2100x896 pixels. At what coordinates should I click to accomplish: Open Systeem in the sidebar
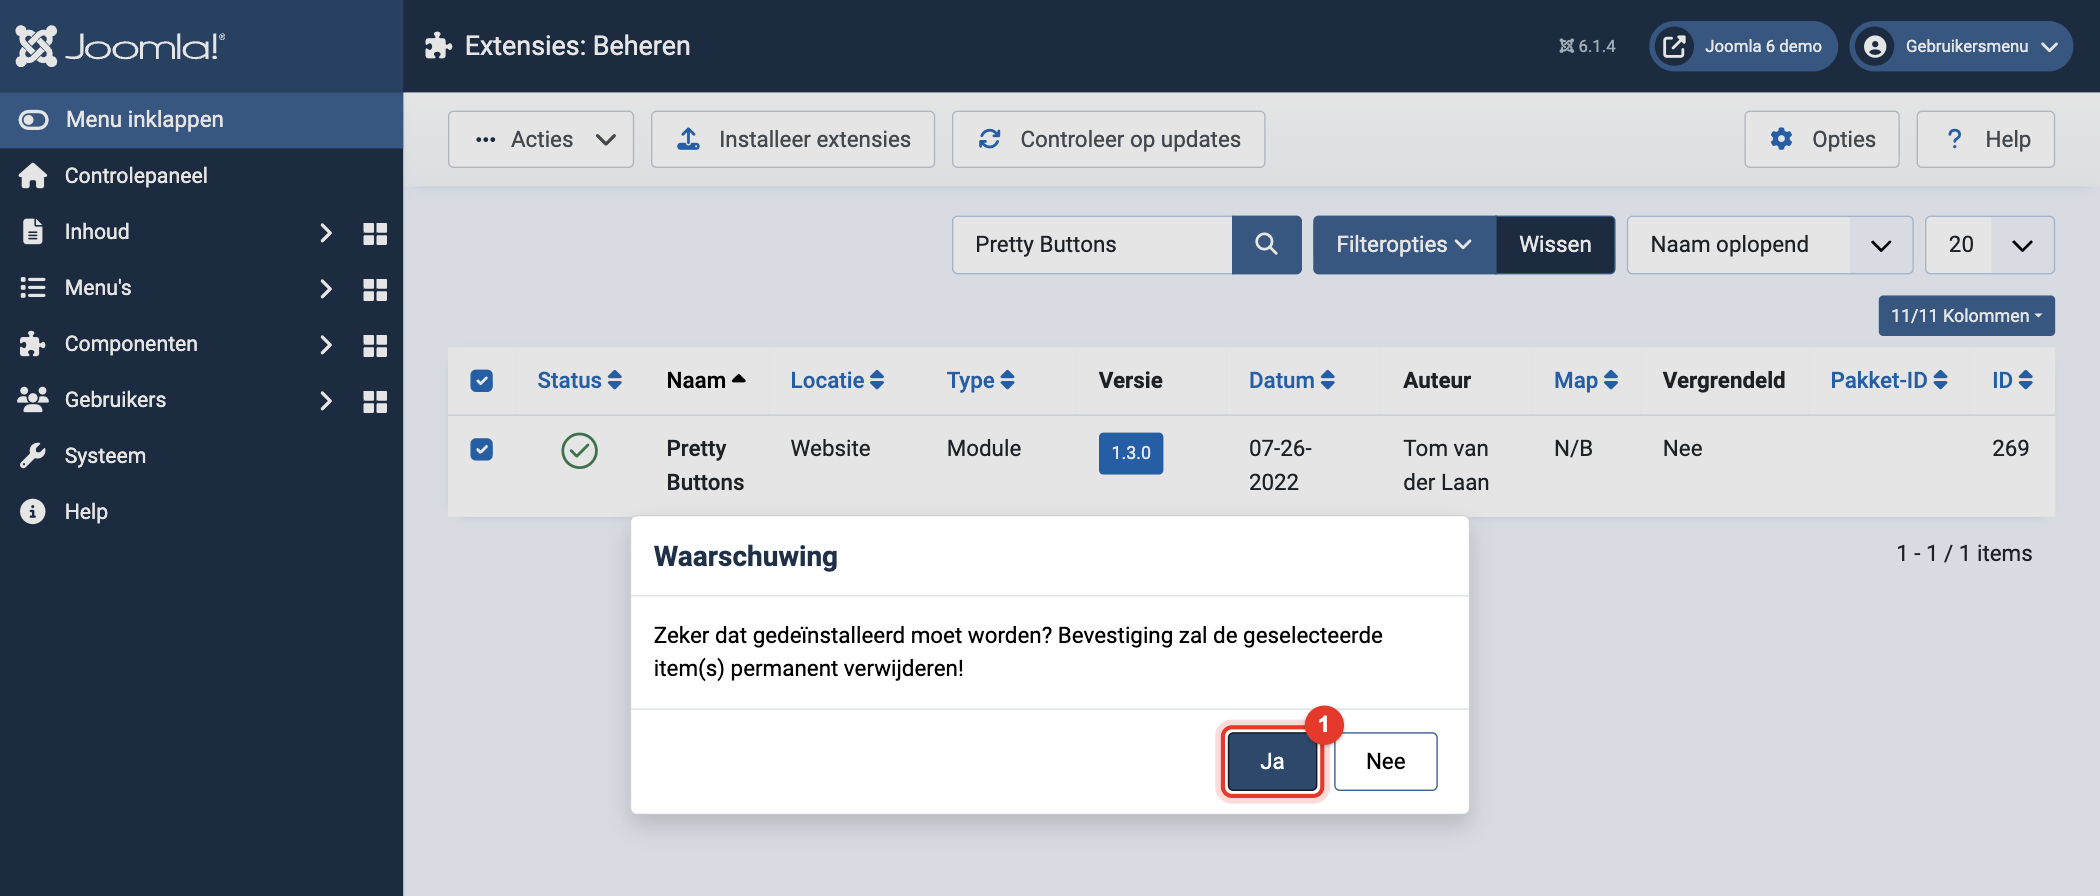(x=105, y=456)
